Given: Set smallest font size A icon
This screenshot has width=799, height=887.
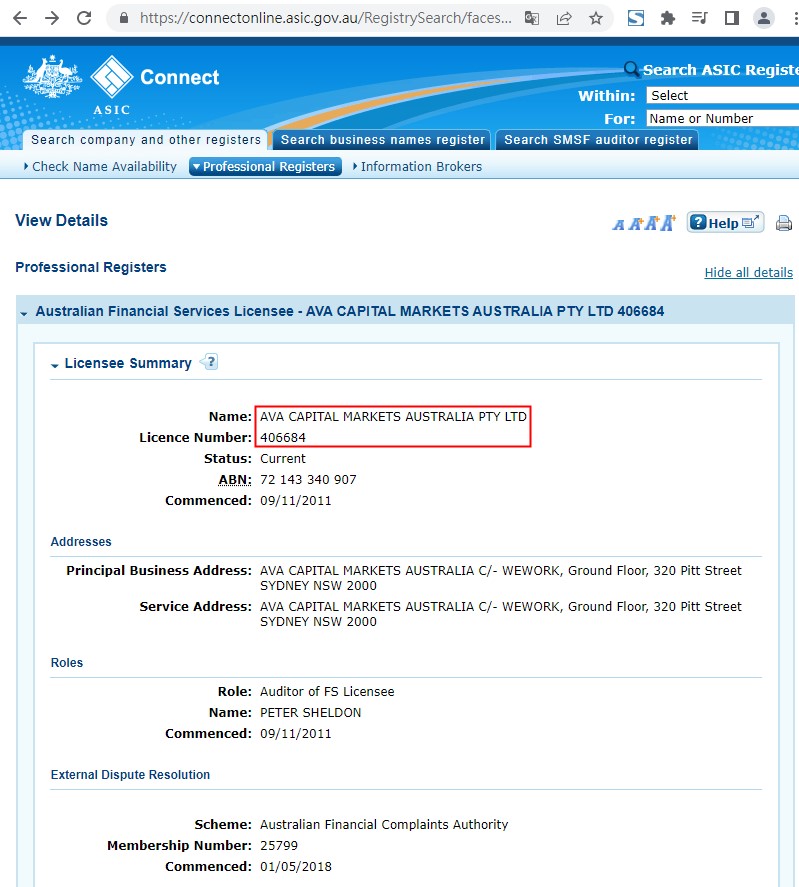Looking at the screenshot, I should click(x=618, y=225).
